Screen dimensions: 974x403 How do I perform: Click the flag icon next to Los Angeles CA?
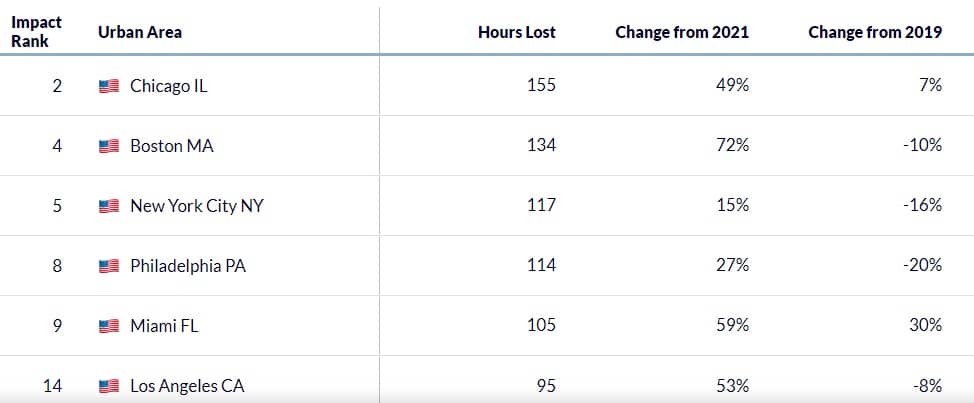click(x=109, y=386)
